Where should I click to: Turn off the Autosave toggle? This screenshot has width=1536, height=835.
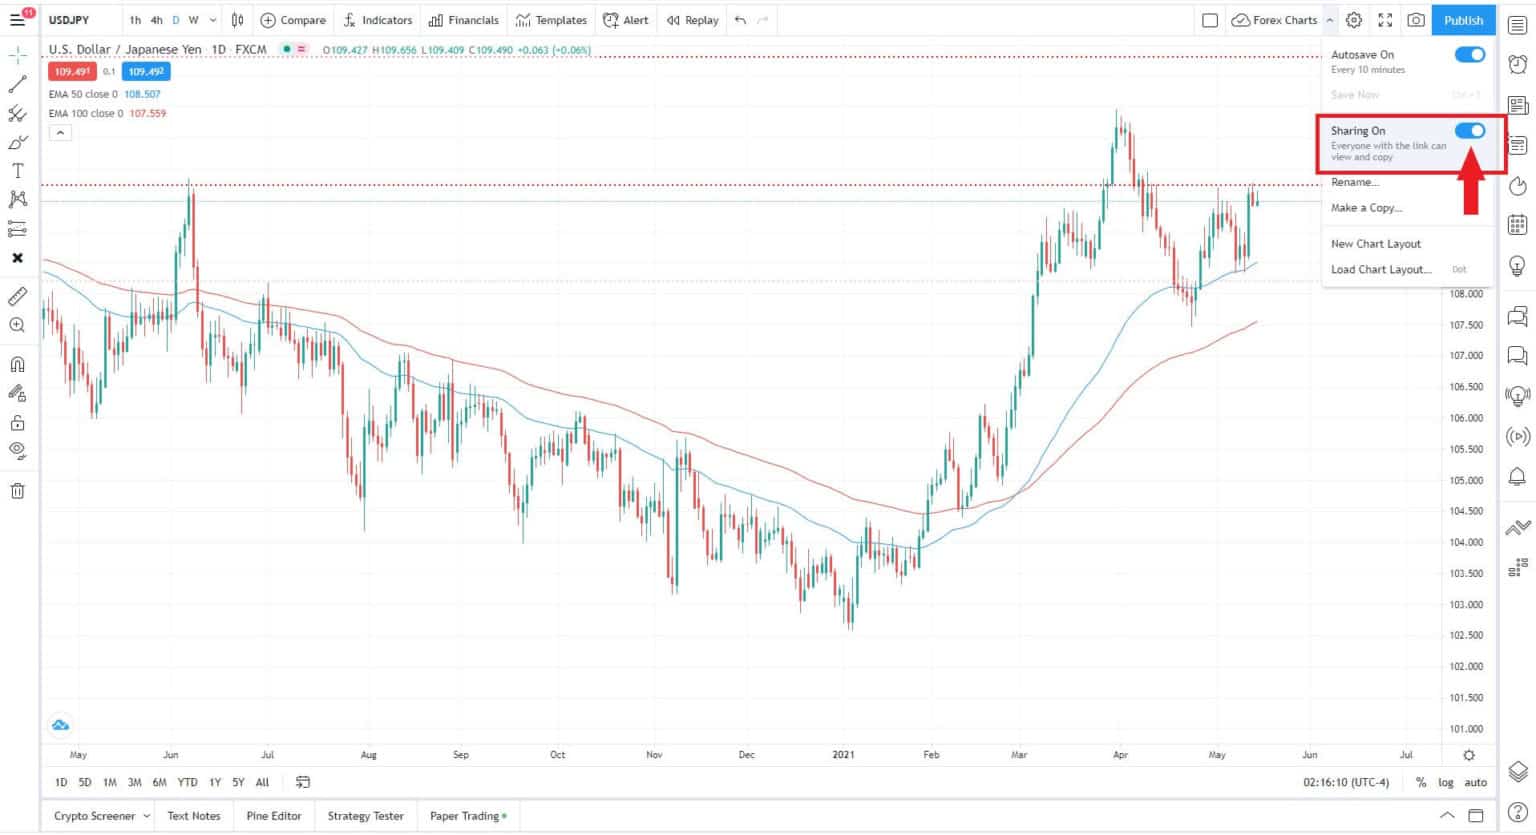1469,54
